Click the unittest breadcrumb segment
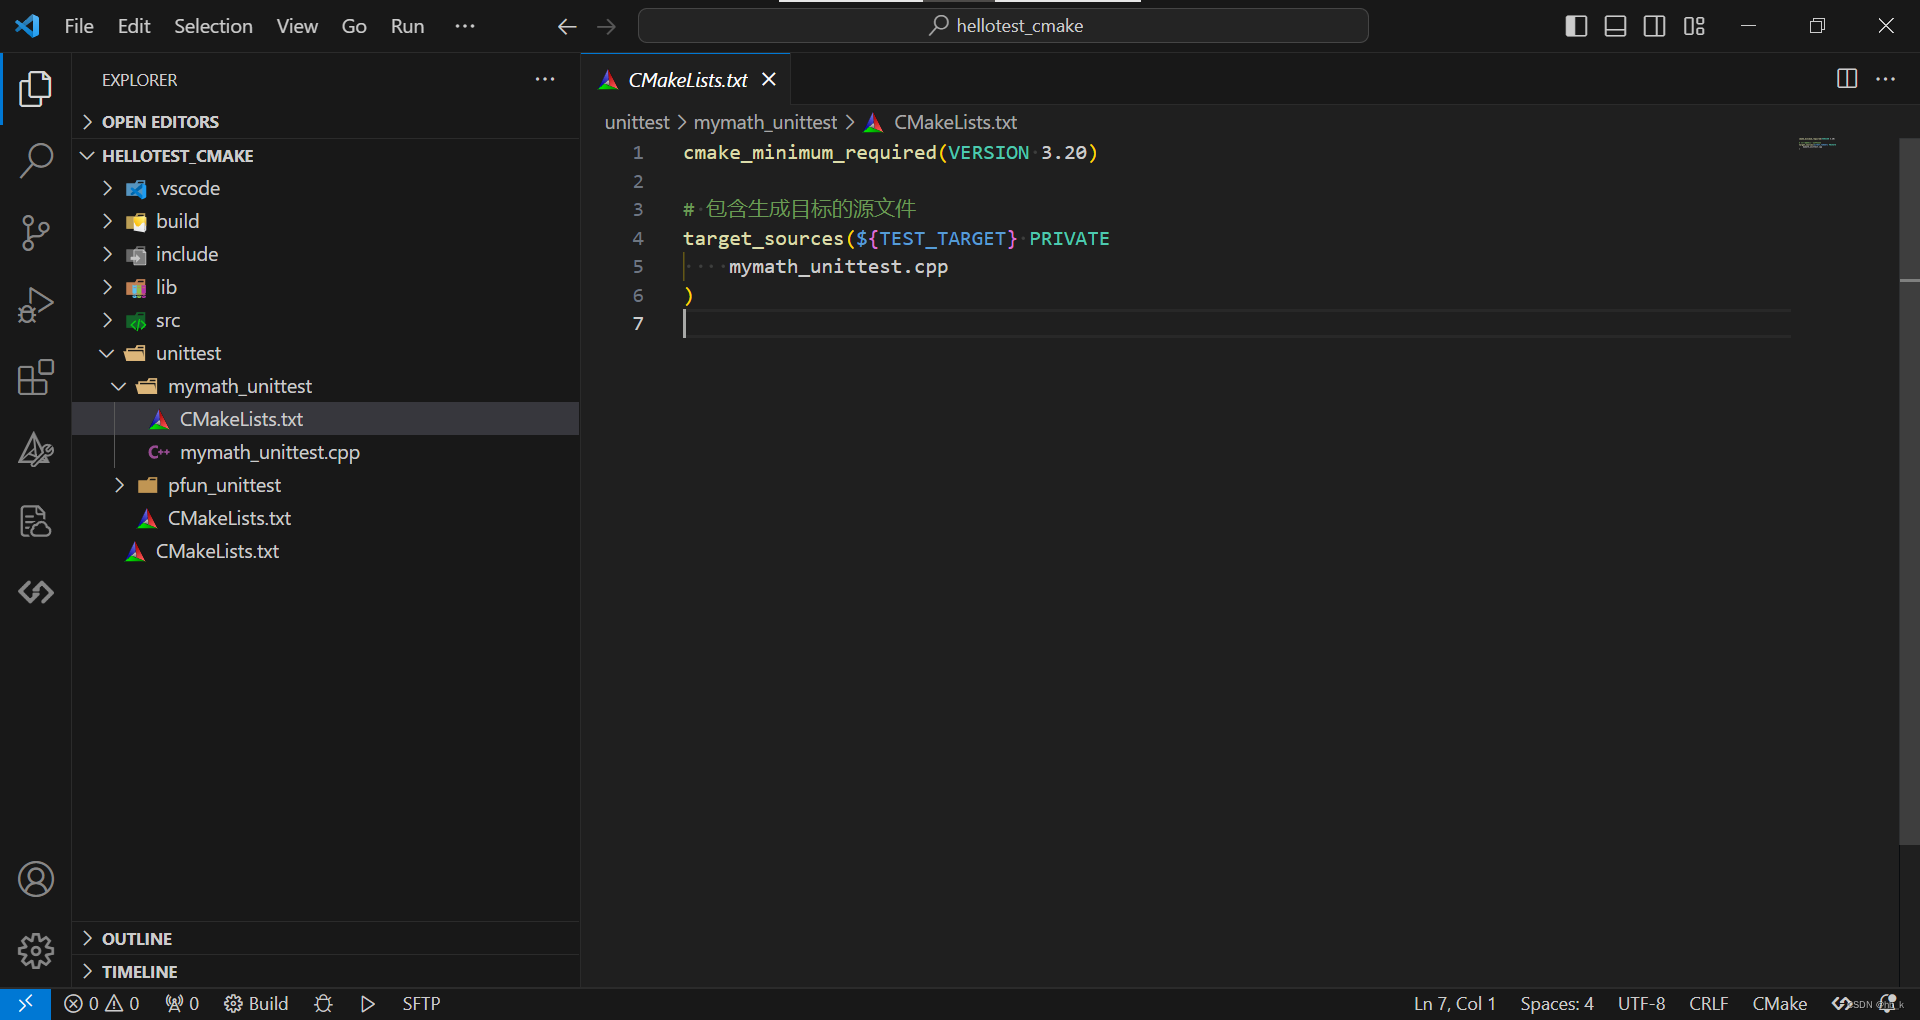Screen dimensions: 1920x1020 point(637,122)
